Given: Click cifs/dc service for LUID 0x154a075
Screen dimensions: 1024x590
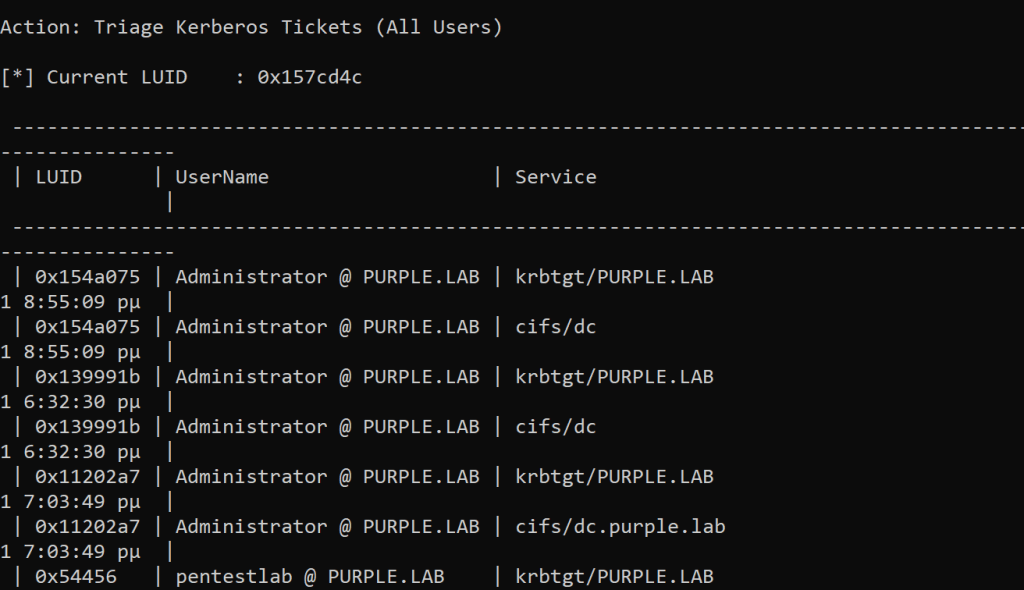Looking at the screenshot, I should 555,327.
